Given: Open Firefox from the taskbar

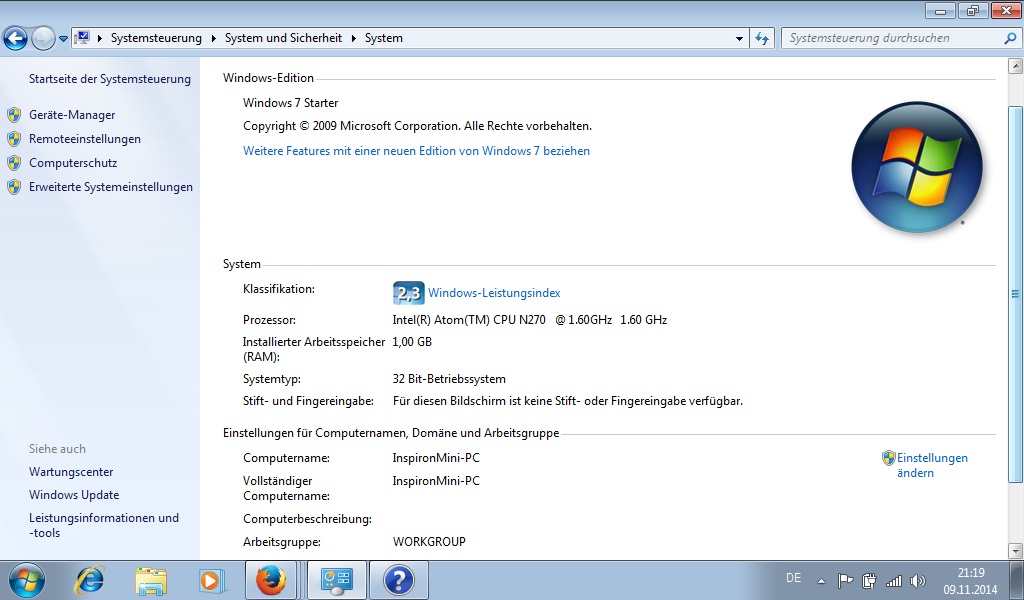Looking at the screenshot, I should pos(270,580).
